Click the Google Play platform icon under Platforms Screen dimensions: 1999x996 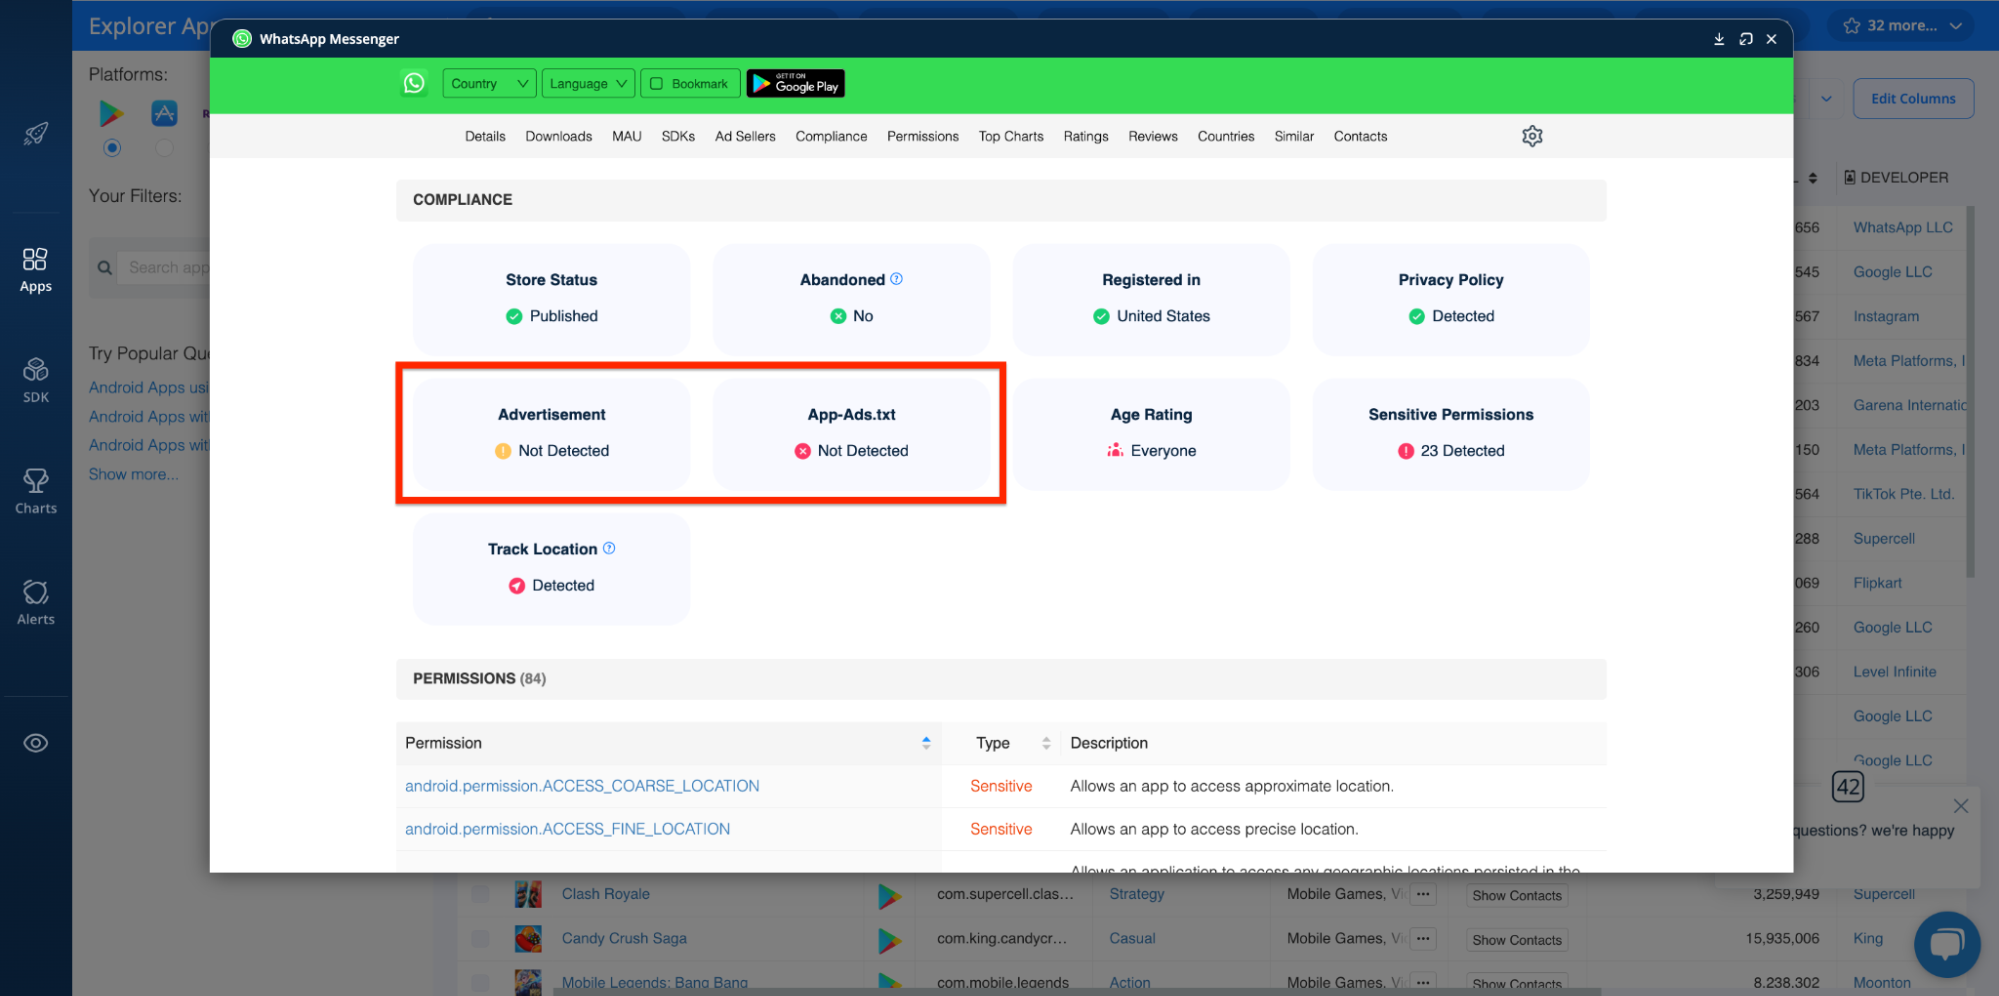[x=111, y=113]
